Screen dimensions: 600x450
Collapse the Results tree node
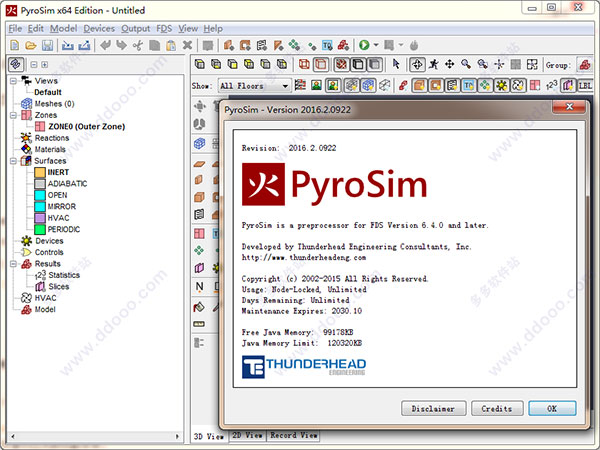click(x=13, y=264)
